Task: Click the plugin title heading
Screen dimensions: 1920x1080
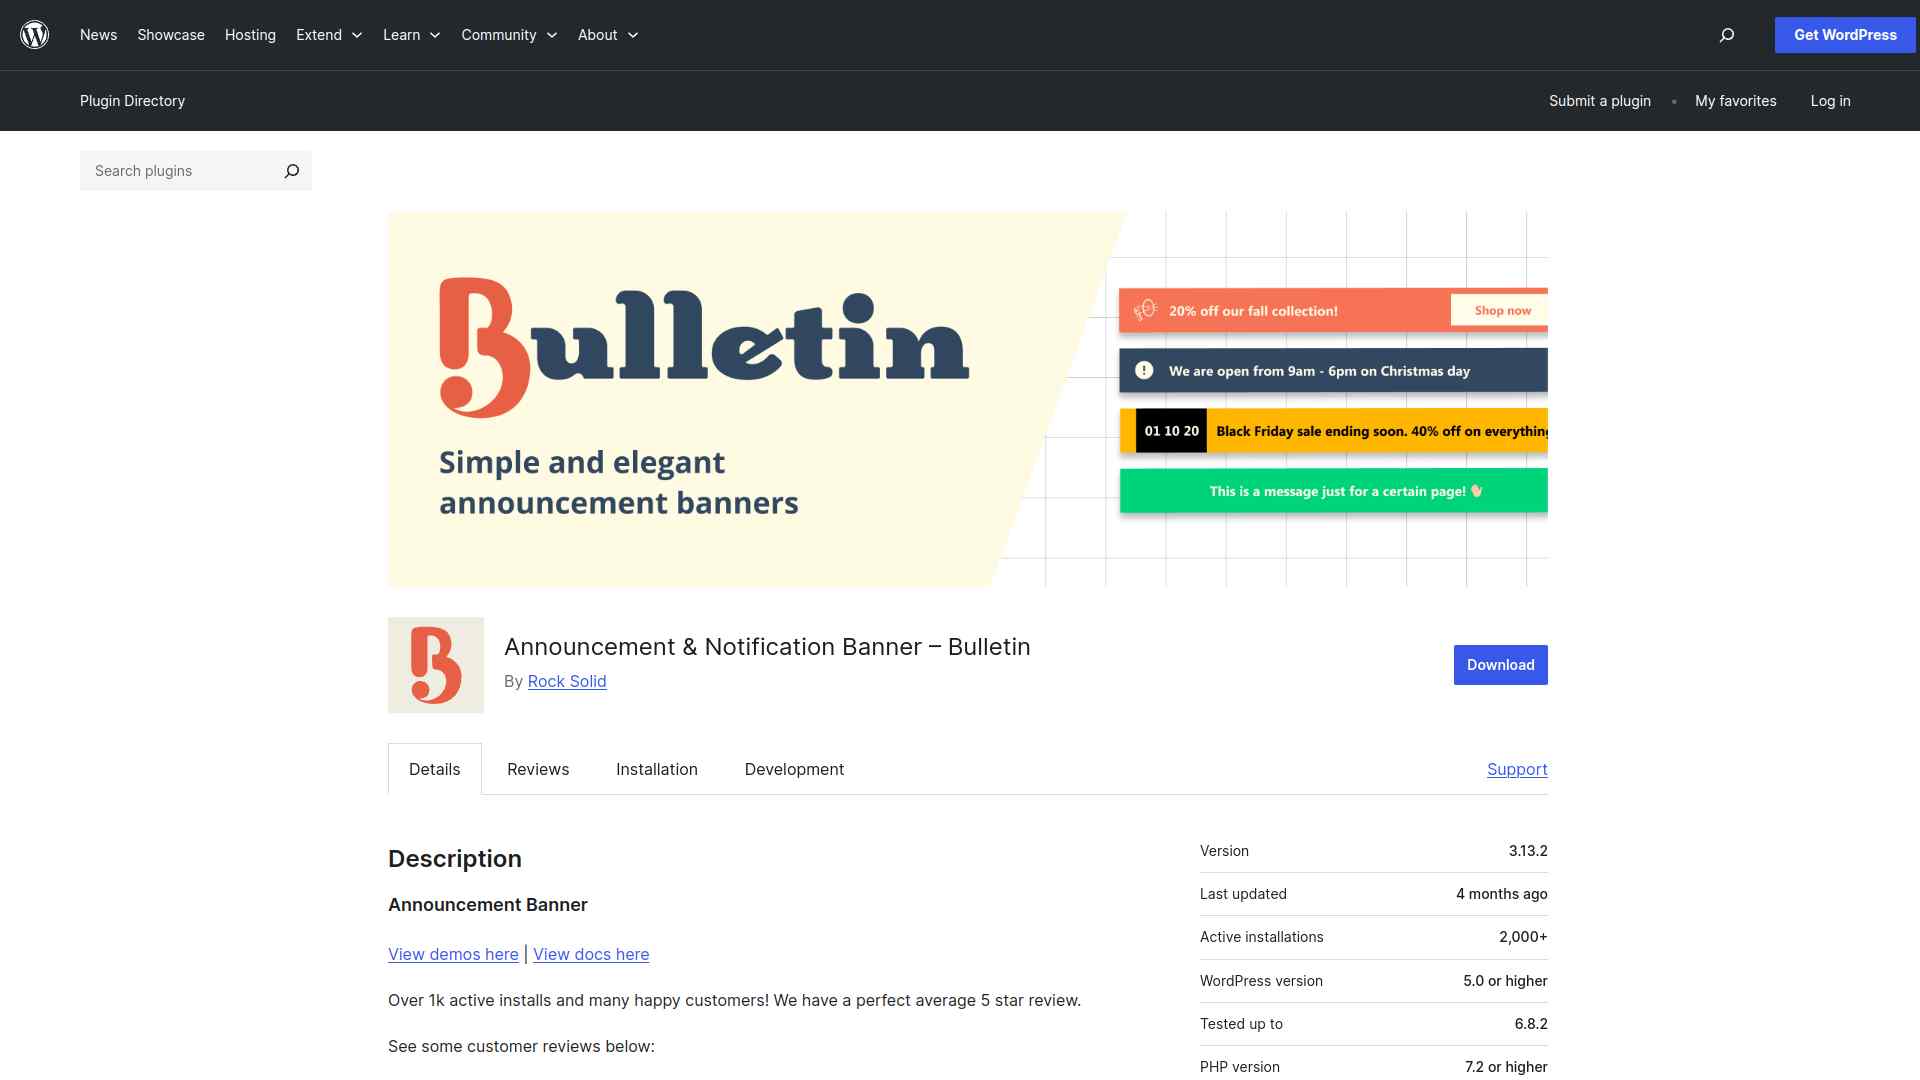Action: [x=767, y=647]
